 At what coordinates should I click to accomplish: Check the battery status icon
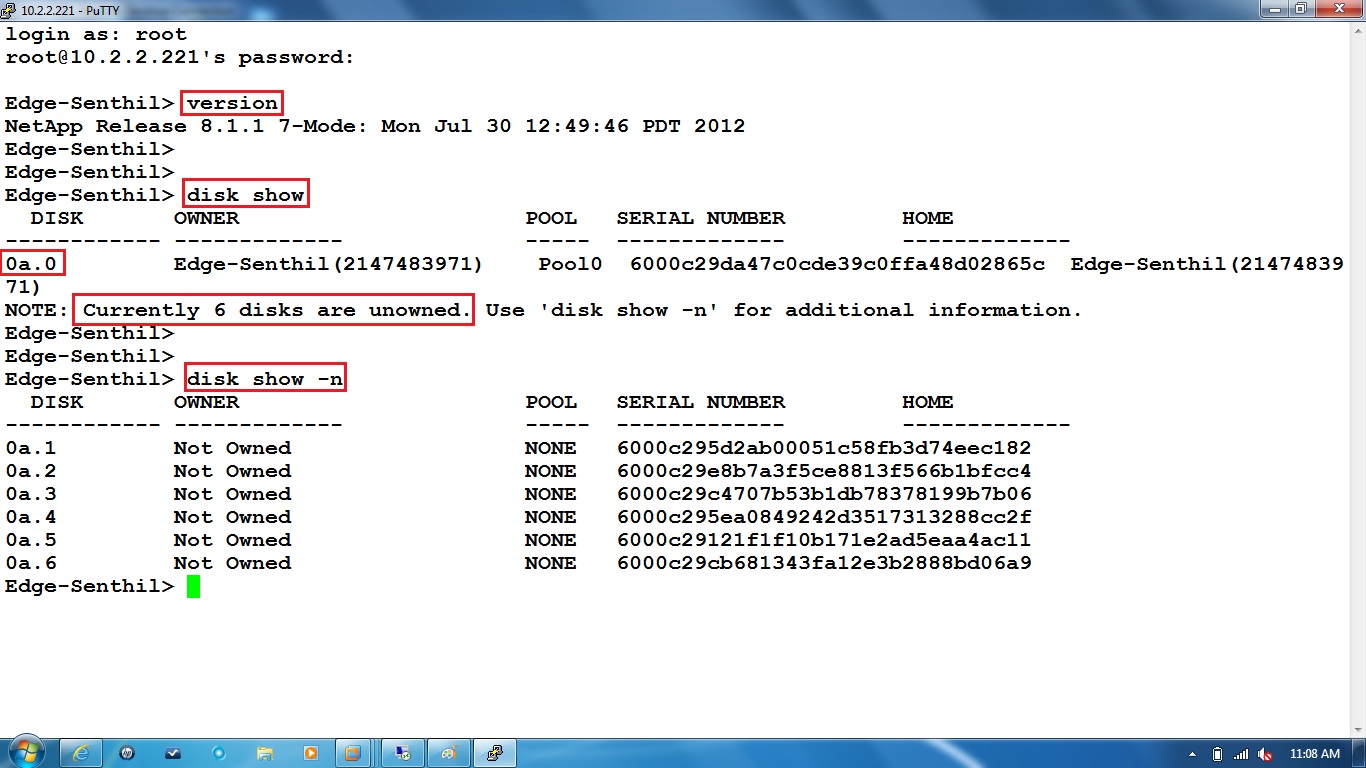1217,754
